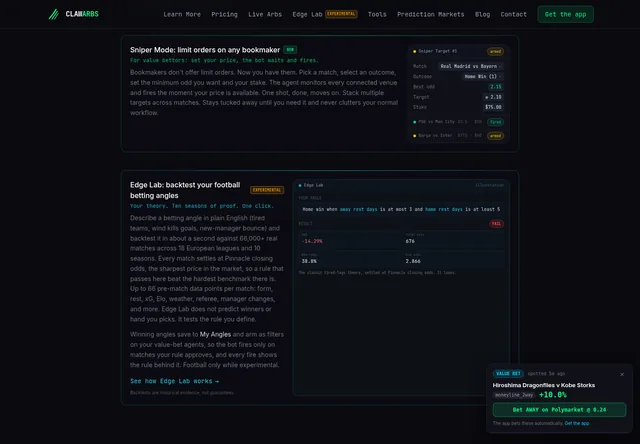Open the Blog page
The height and width of the screenshot is (444, 640).
click(x=482, y=14)
